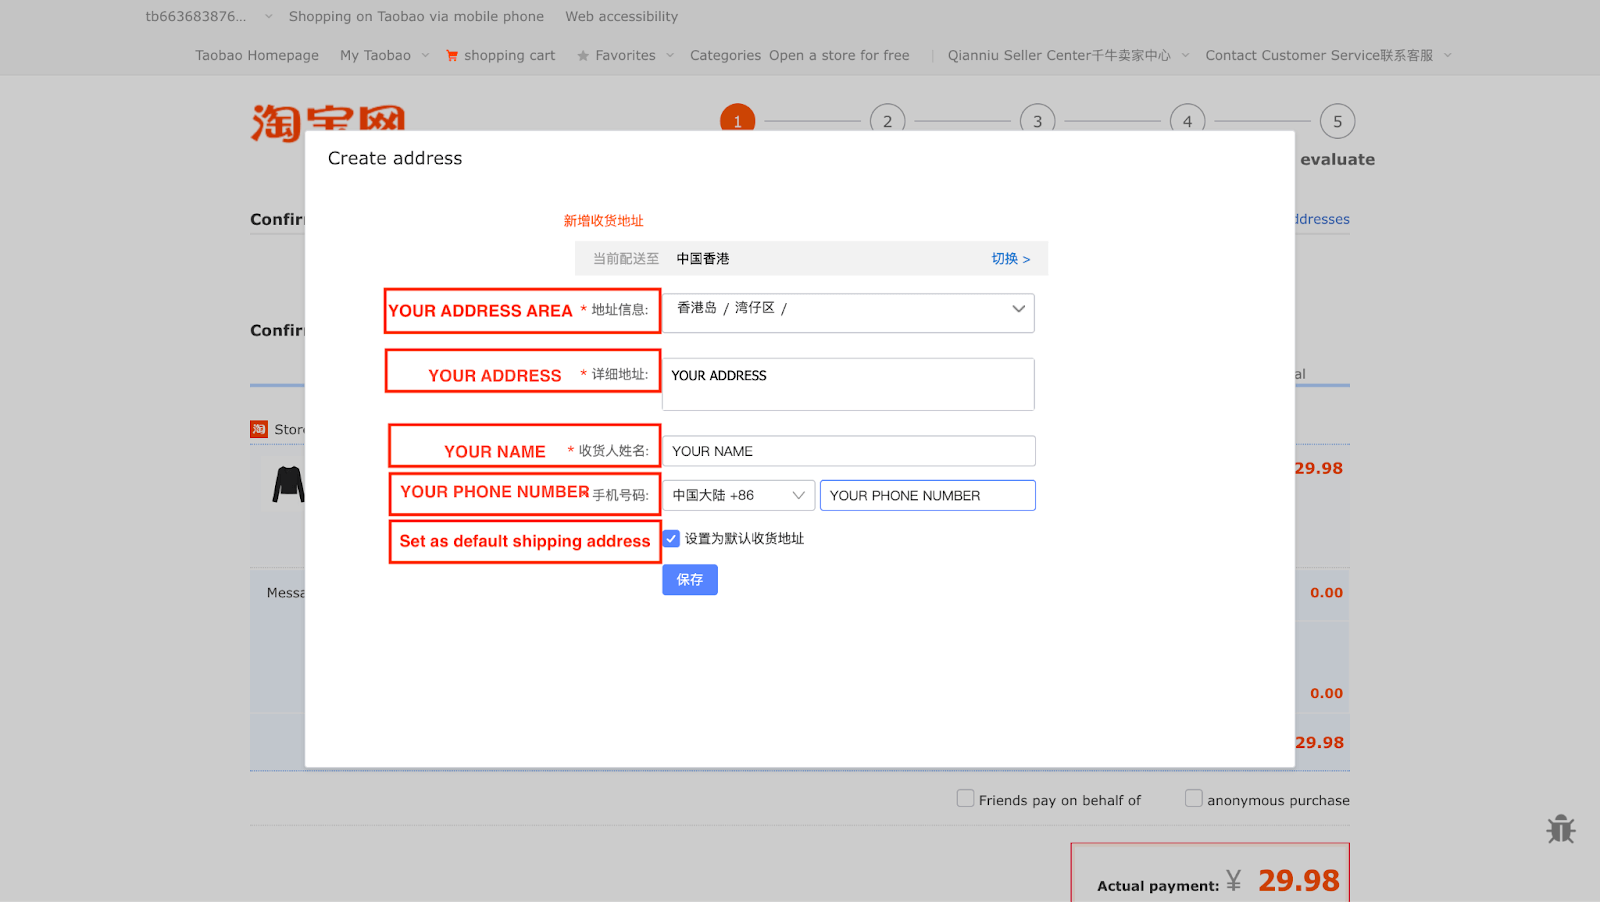Click the store icon beside Store name
Screen dimensions: 1600x902
259,429
